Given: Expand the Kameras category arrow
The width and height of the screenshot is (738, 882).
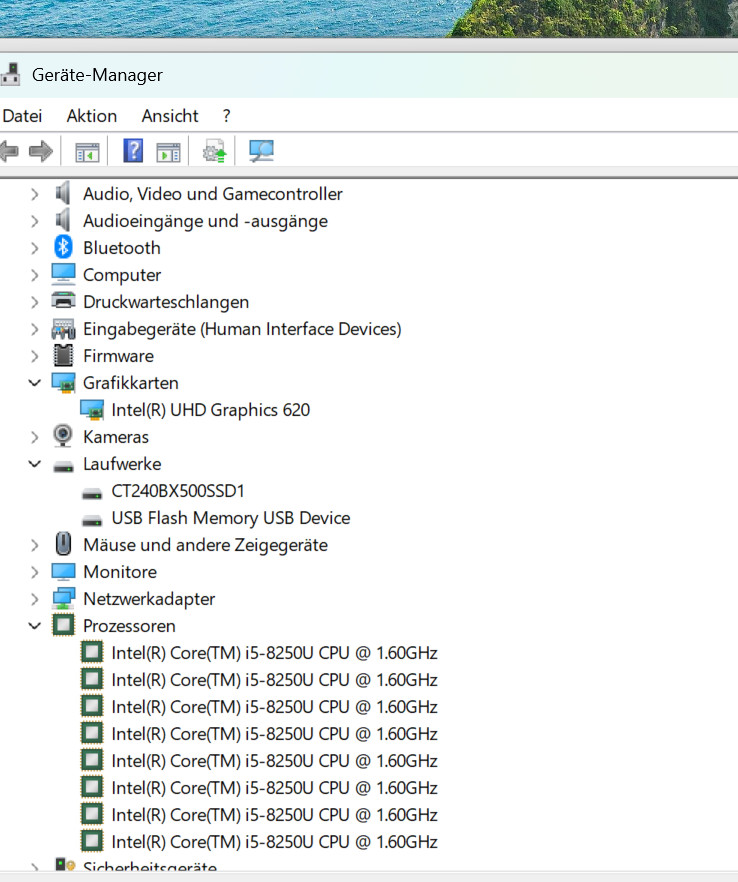Looking at the screenshot, I should pyautogui.click(x=35, y=437).
